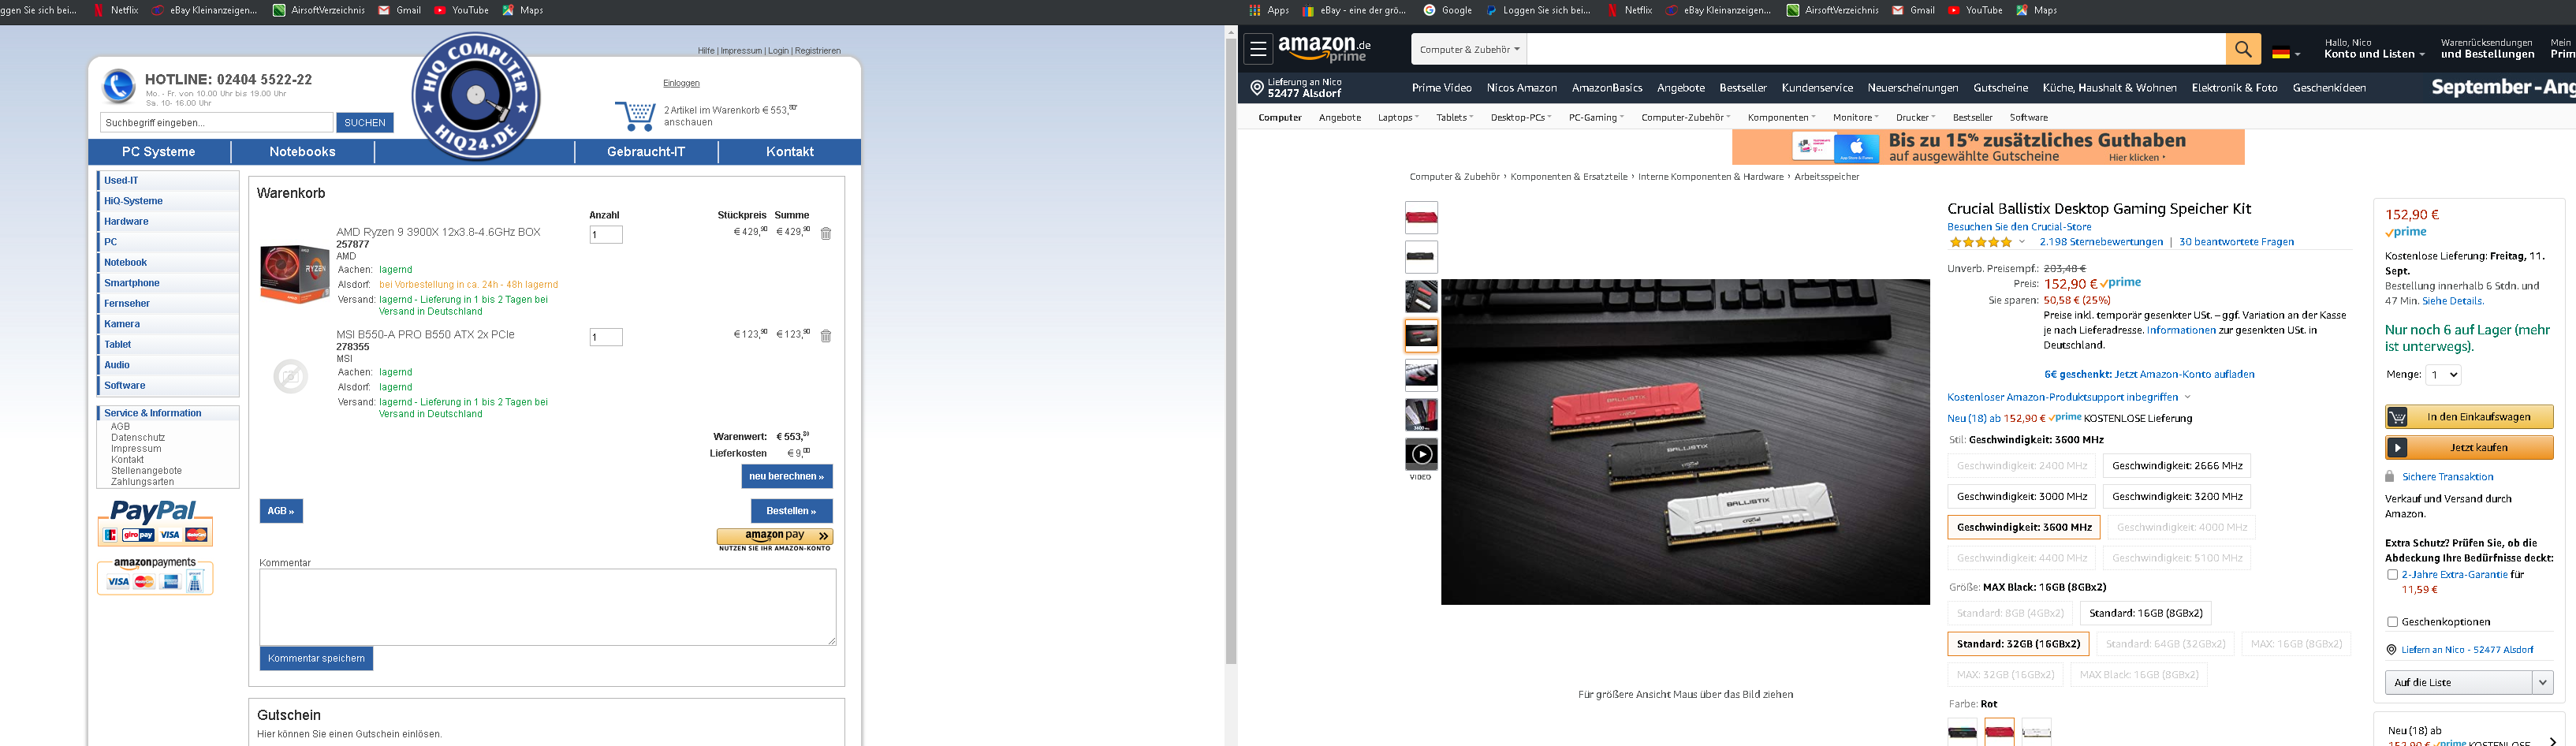The width and height of the screenshot is (2576, 746).
Task: Open the Notebooks tab
Action: (x=302, y=152)
